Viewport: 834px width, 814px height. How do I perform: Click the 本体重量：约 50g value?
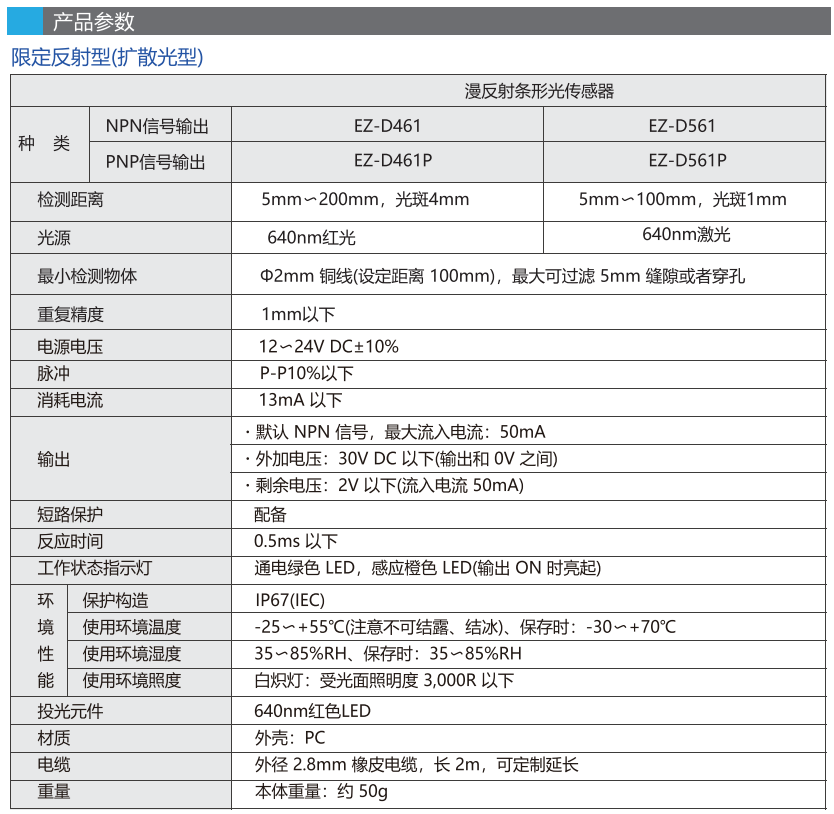(x=321, y=791)
